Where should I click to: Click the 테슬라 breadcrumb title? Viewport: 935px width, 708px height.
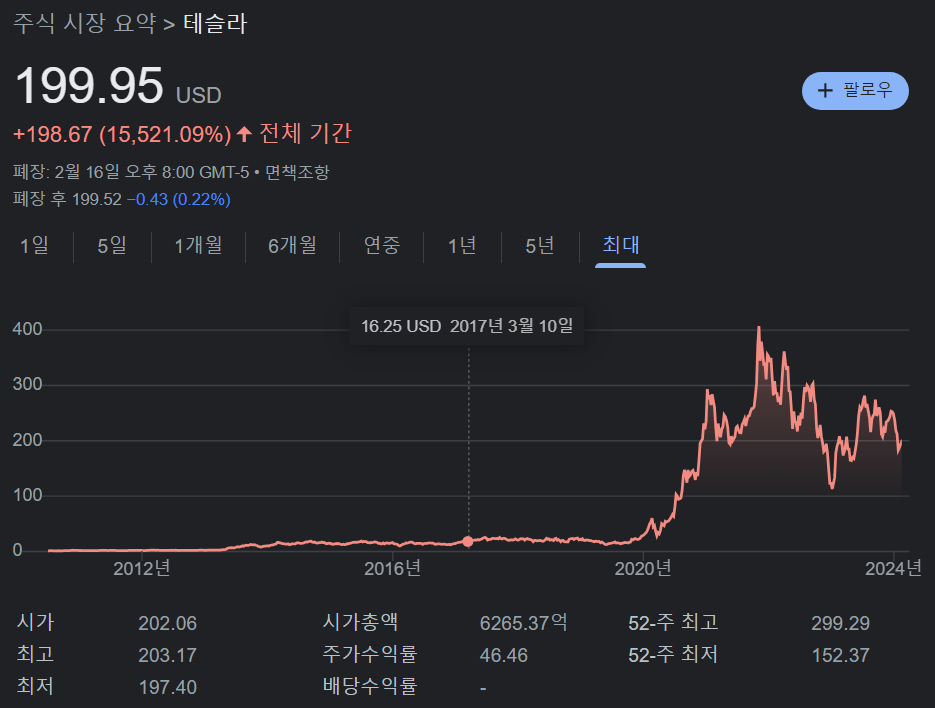[x=215, y=24]
